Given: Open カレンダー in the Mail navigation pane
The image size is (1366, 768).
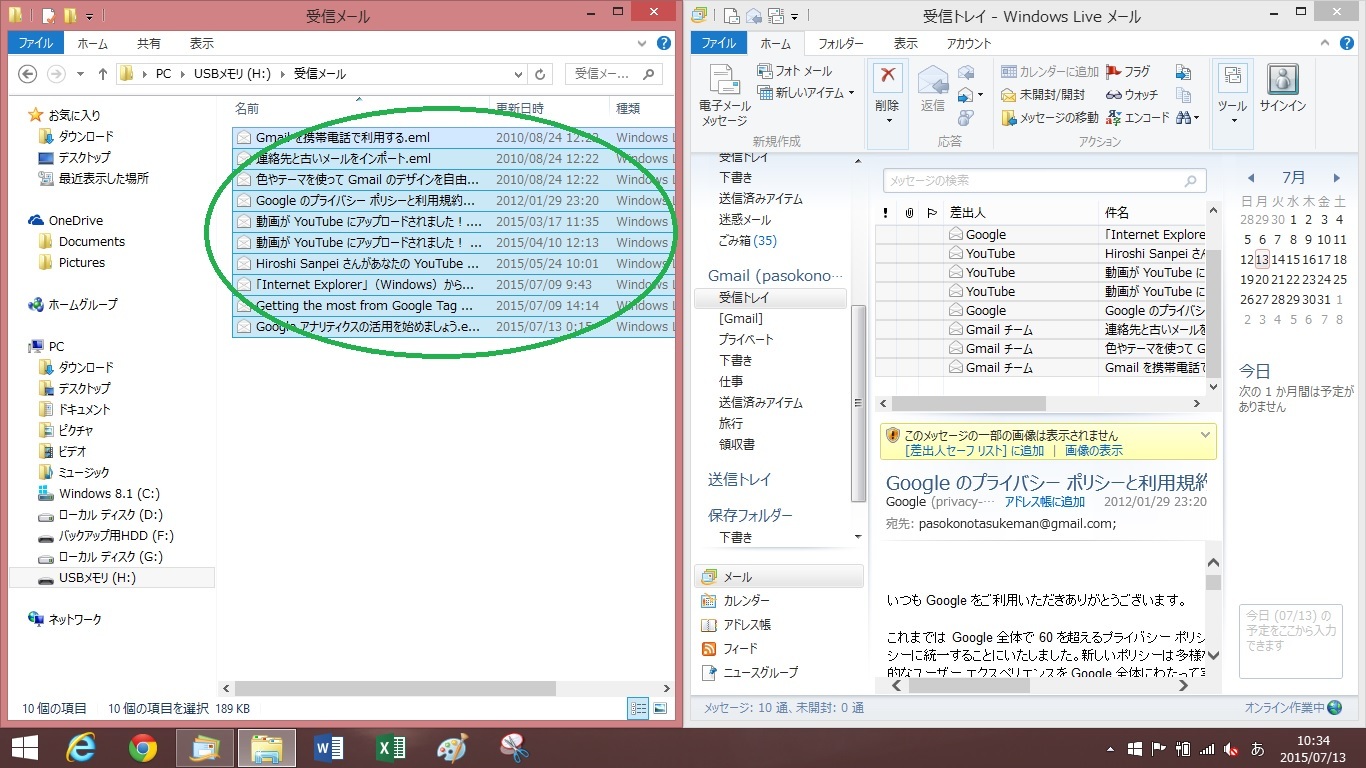Looking at the screenshot, I should (735, 601).
